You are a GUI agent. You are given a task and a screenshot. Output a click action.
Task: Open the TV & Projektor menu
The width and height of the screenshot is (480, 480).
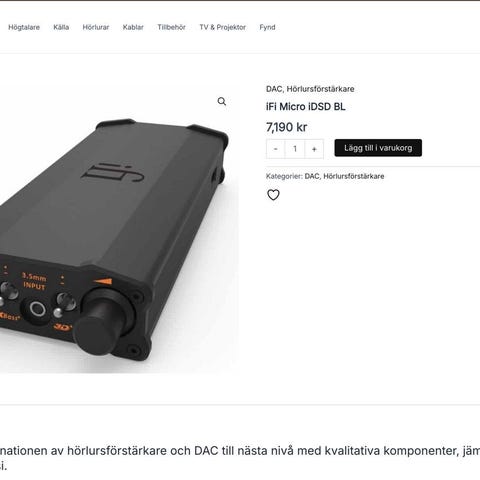tap(223, 27)
